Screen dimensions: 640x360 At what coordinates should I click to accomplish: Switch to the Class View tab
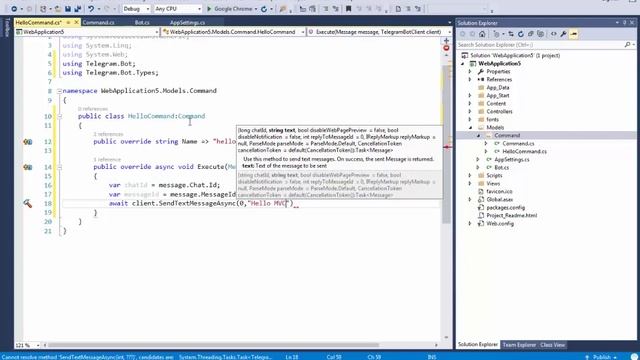[x=553, y=345]
